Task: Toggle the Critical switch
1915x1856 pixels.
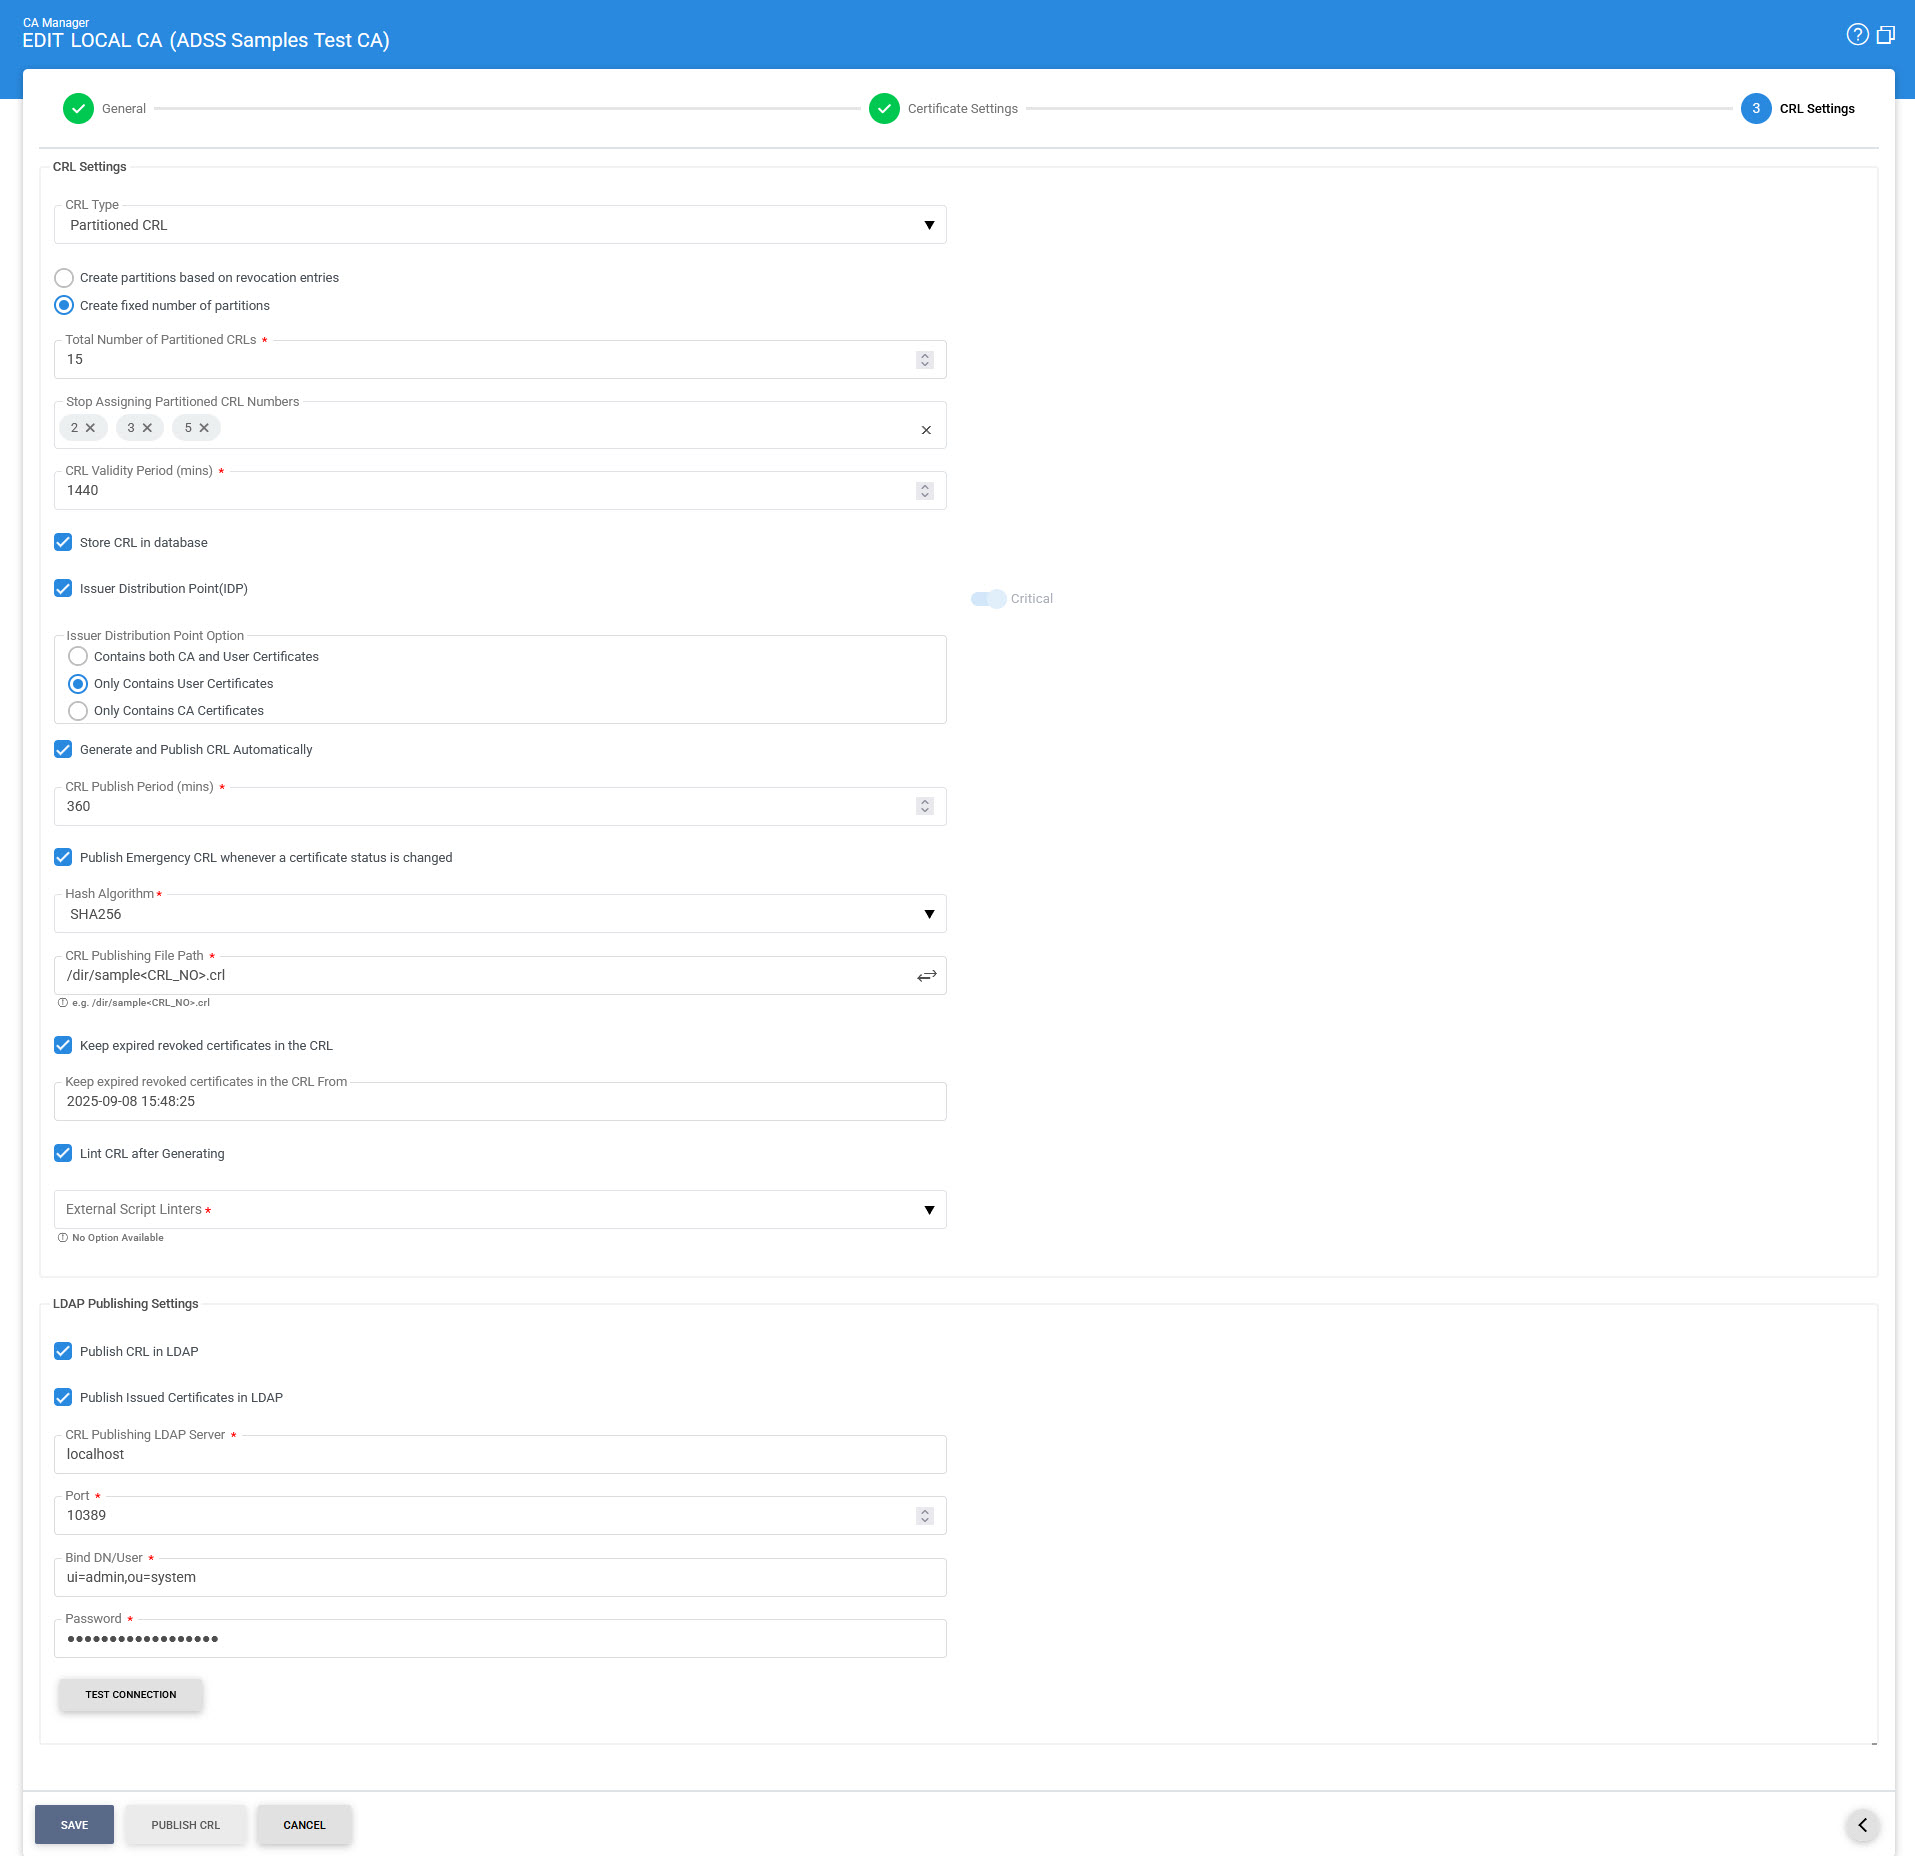Action: click(988, 599)
